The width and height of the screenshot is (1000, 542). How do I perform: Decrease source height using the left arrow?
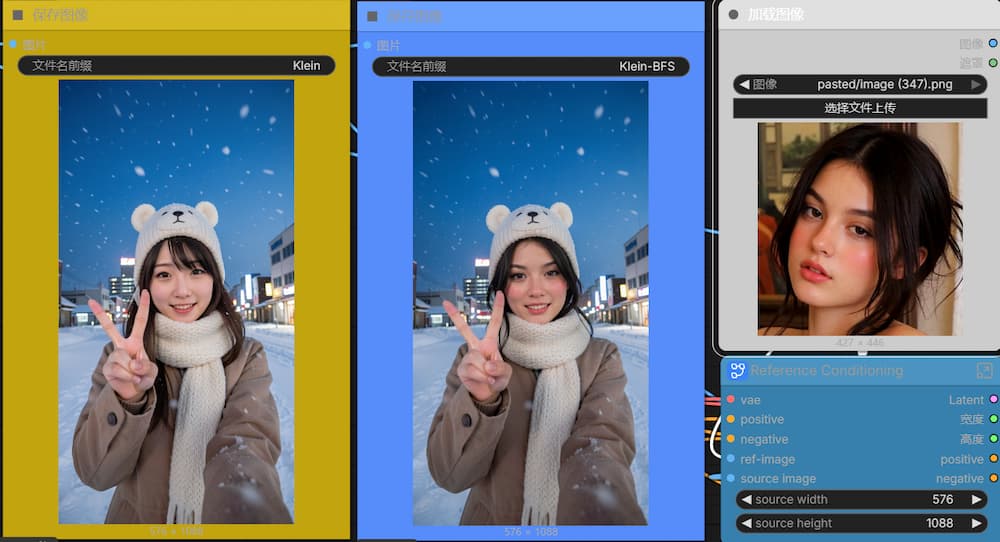[x=744, y=523]
